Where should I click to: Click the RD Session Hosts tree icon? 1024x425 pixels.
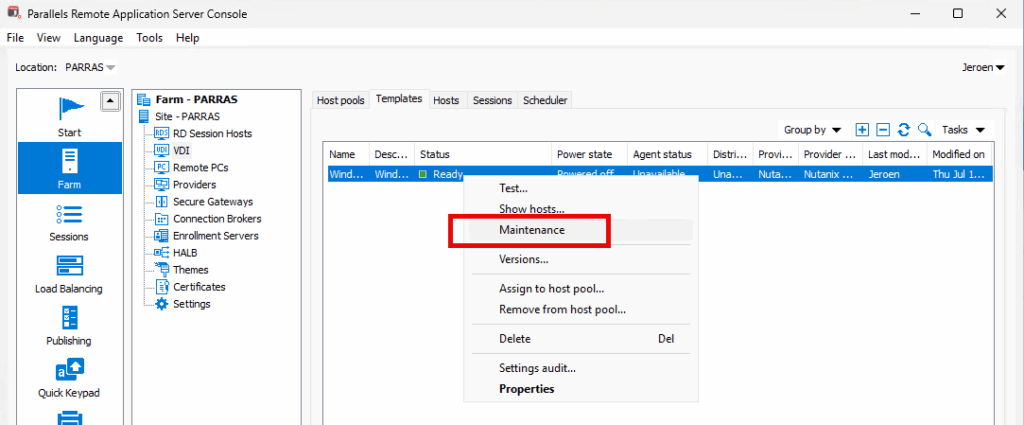point(162,133)
